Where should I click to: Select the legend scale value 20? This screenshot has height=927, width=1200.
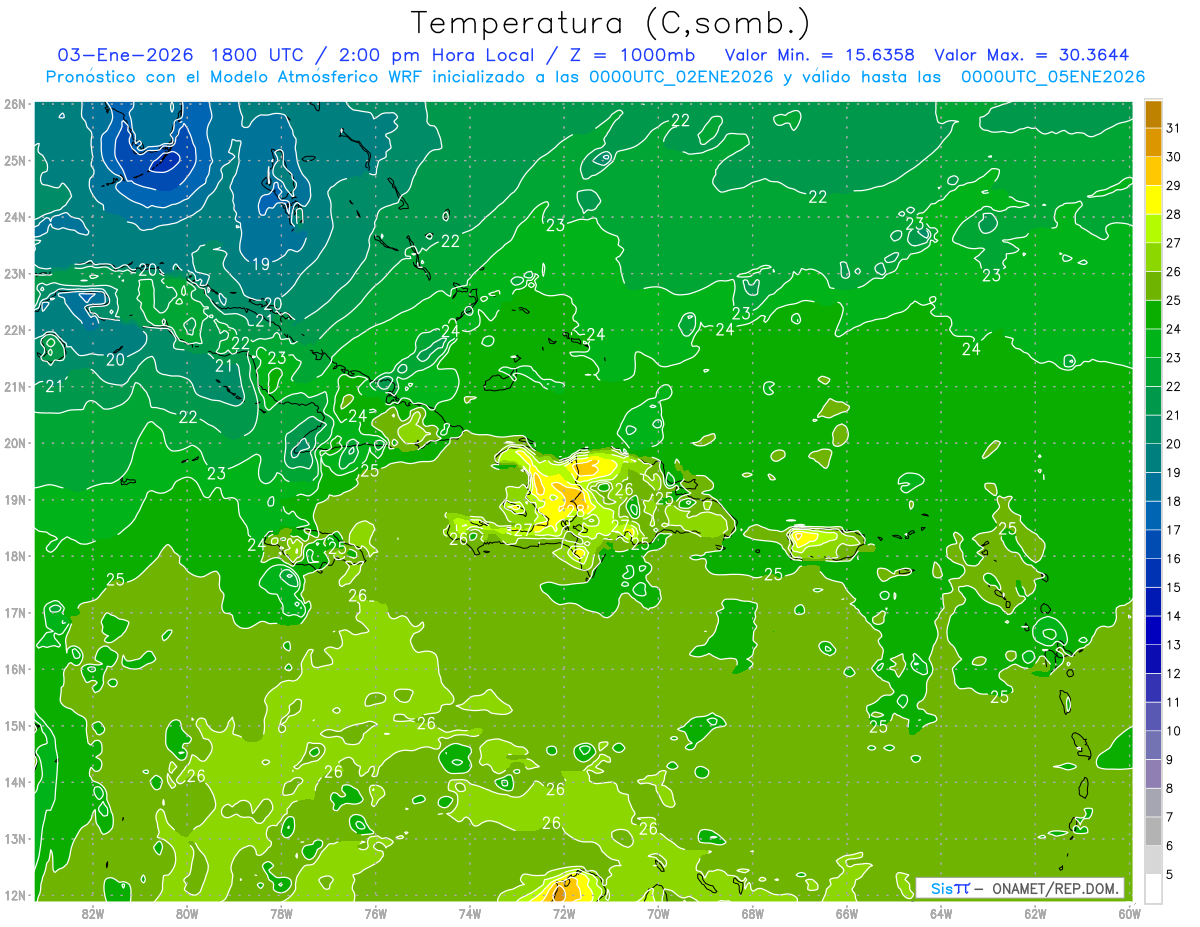click(x=1173, y=444)
